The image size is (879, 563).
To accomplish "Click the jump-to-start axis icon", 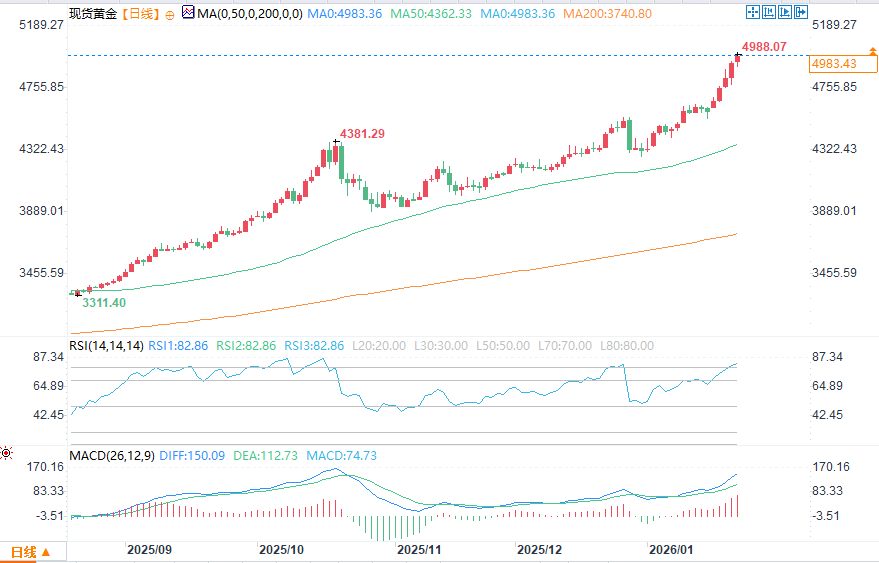I will [769, 12].
